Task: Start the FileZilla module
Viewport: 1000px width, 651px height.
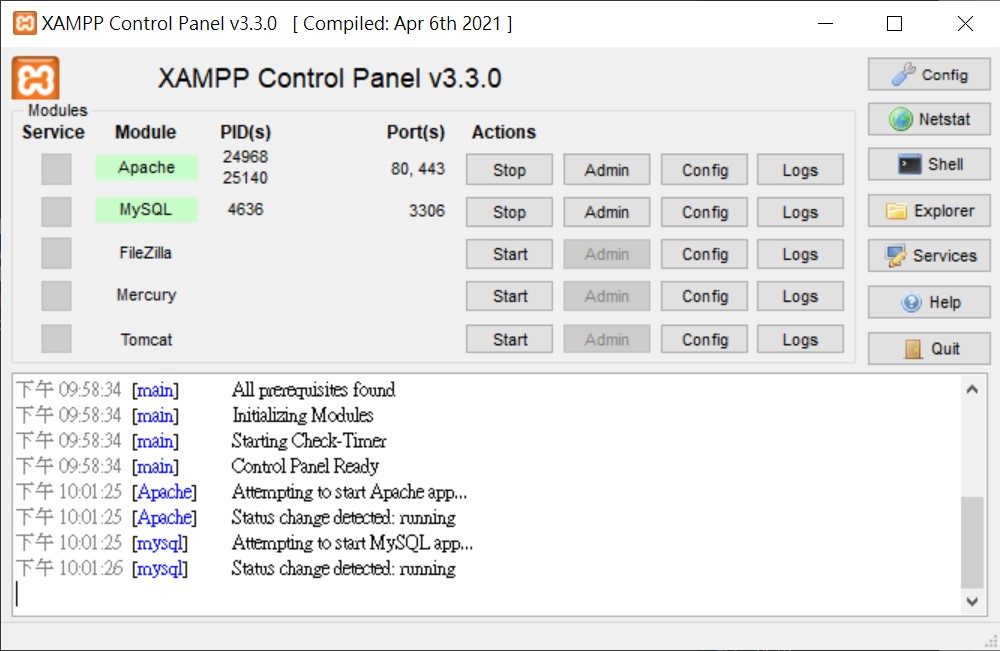Action: click(x=509, y=254)
